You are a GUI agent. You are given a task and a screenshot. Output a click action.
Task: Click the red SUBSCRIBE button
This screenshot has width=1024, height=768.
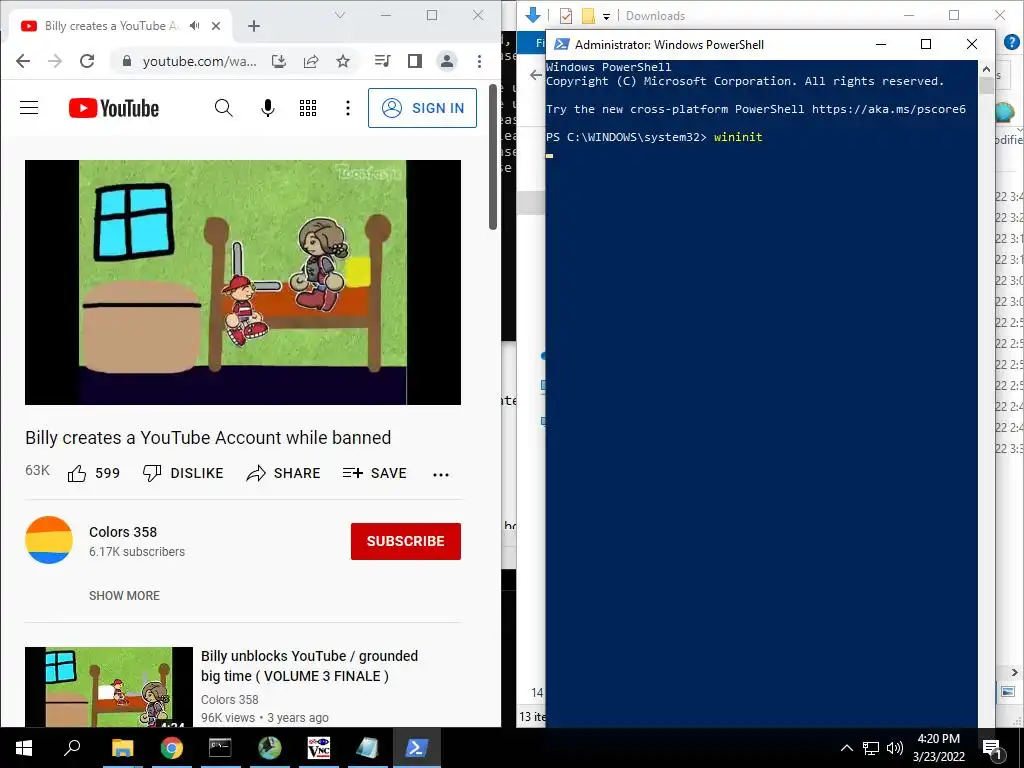coord(406,541)
